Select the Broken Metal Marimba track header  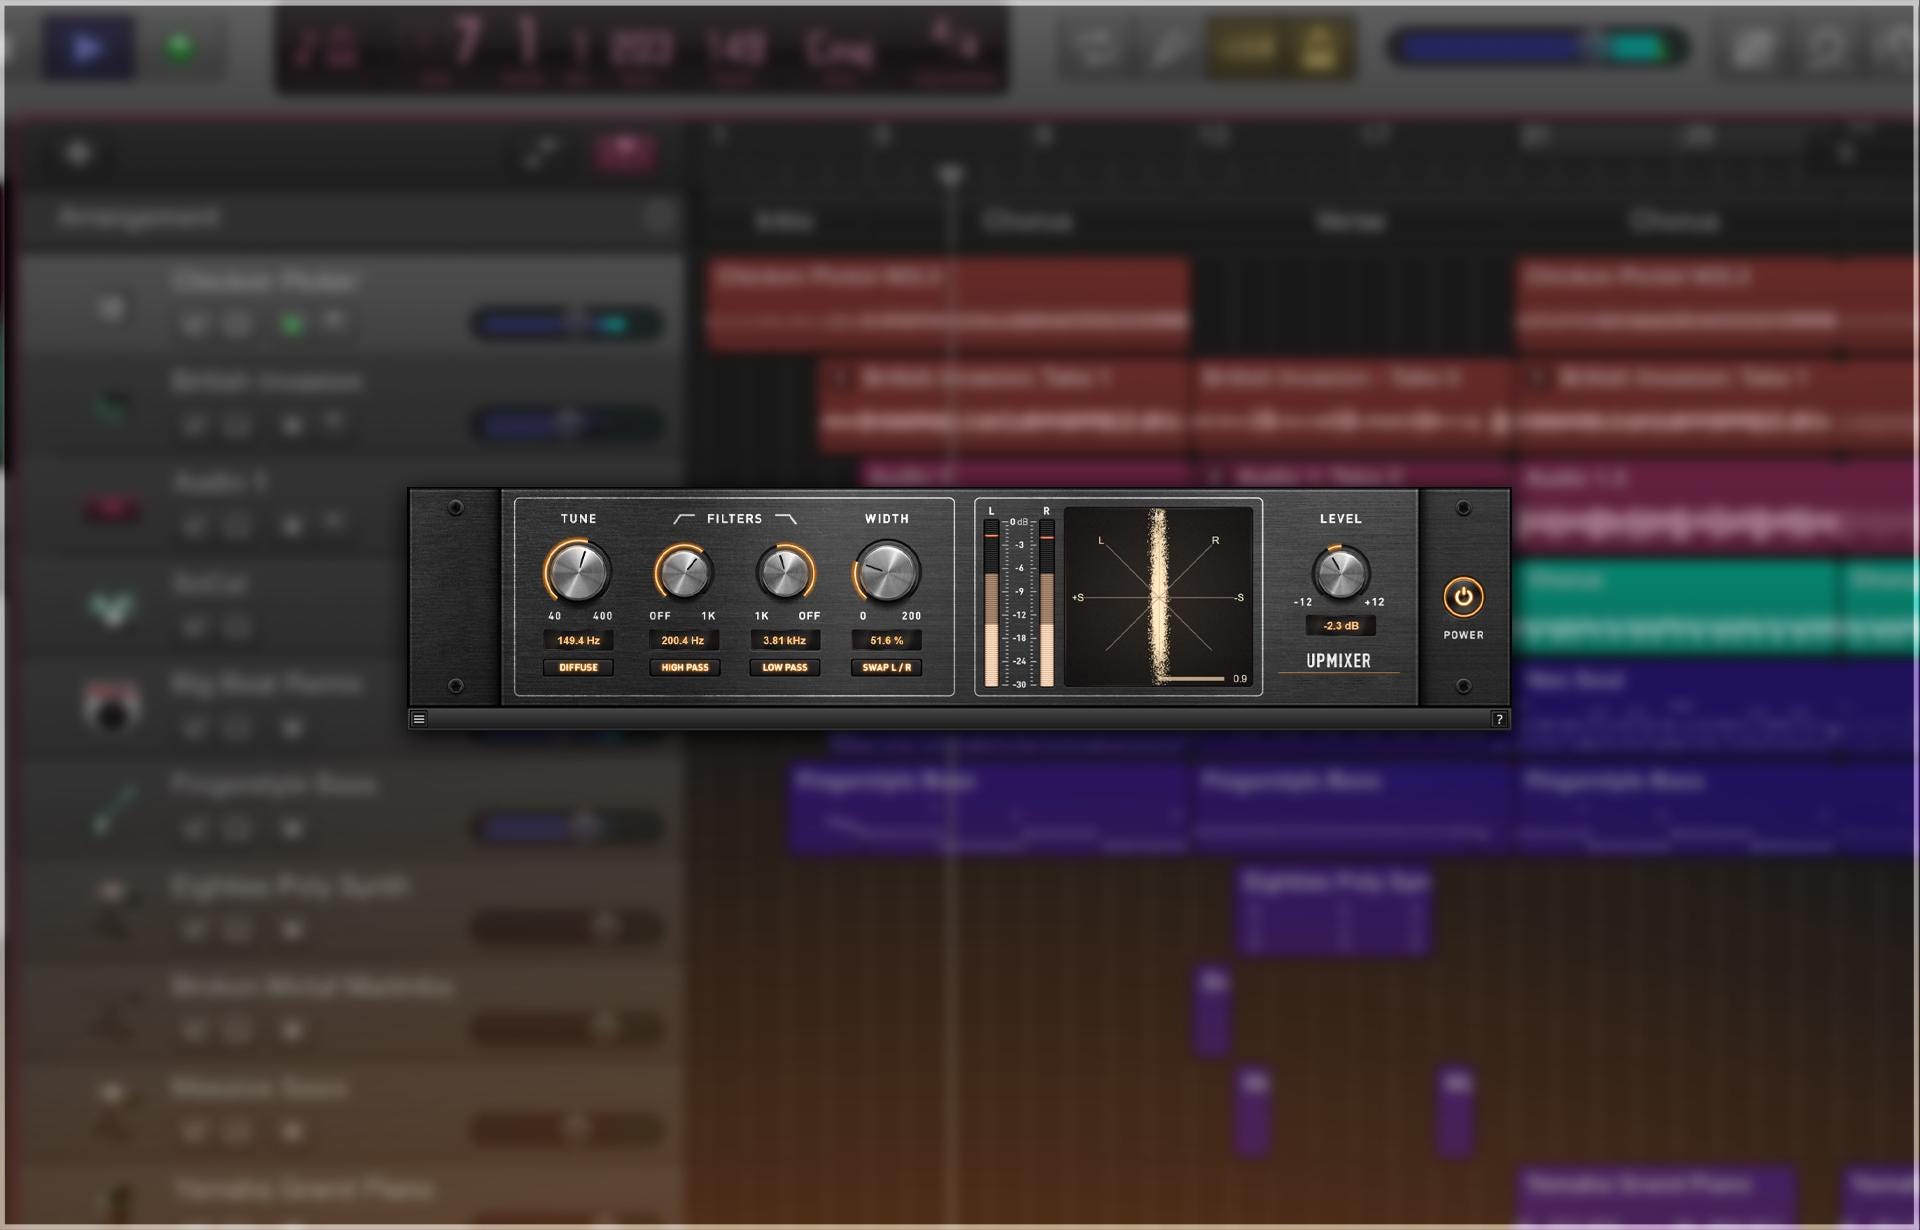(350, 1011)
